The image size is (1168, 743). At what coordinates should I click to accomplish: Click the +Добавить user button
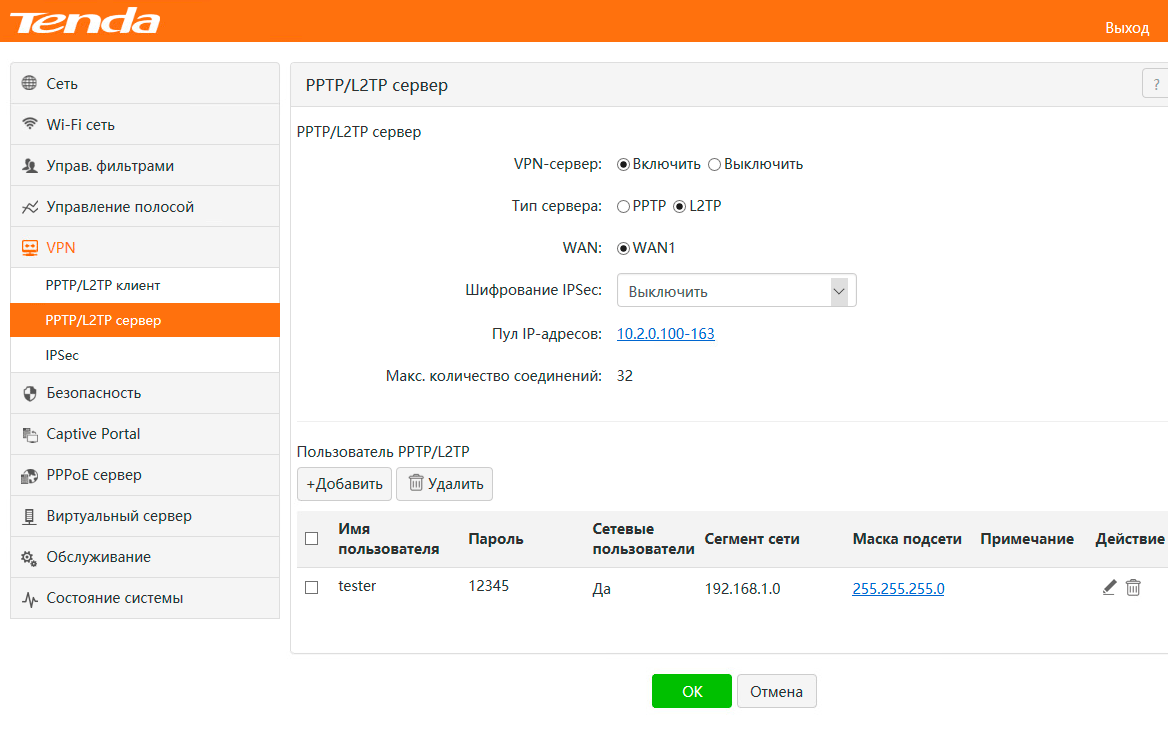tap(344, 484)
